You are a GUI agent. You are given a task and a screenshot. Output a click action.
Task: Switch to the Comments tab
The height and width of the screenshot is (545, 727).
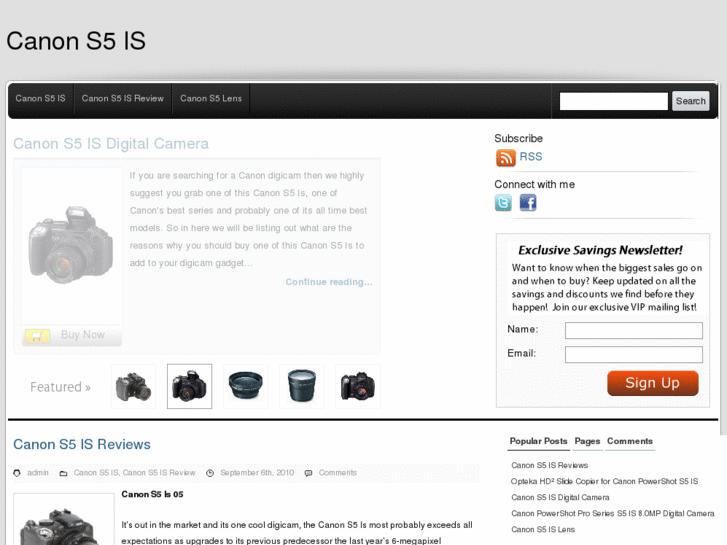(x=630, y=441)
